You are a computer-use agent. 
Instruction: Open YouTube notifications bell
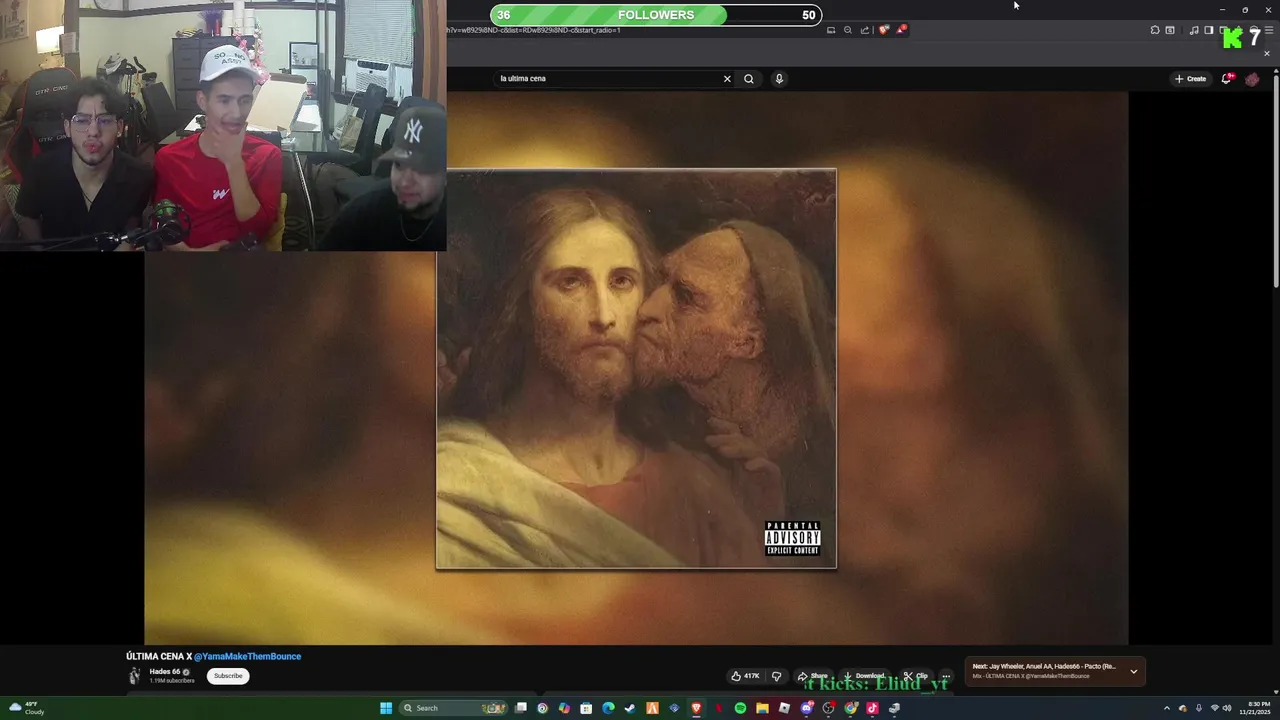click(x=1227, y=79)
